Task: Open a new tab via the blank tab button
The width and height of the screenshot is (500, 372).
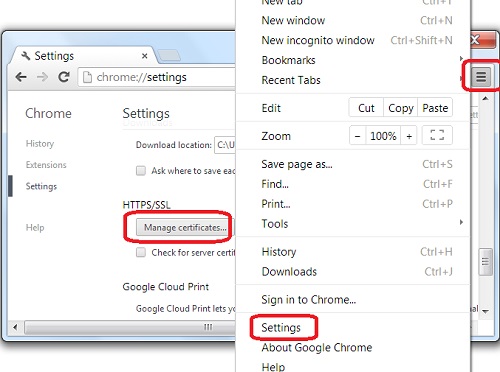Action: pyautogui.click(x=169, y=56)
